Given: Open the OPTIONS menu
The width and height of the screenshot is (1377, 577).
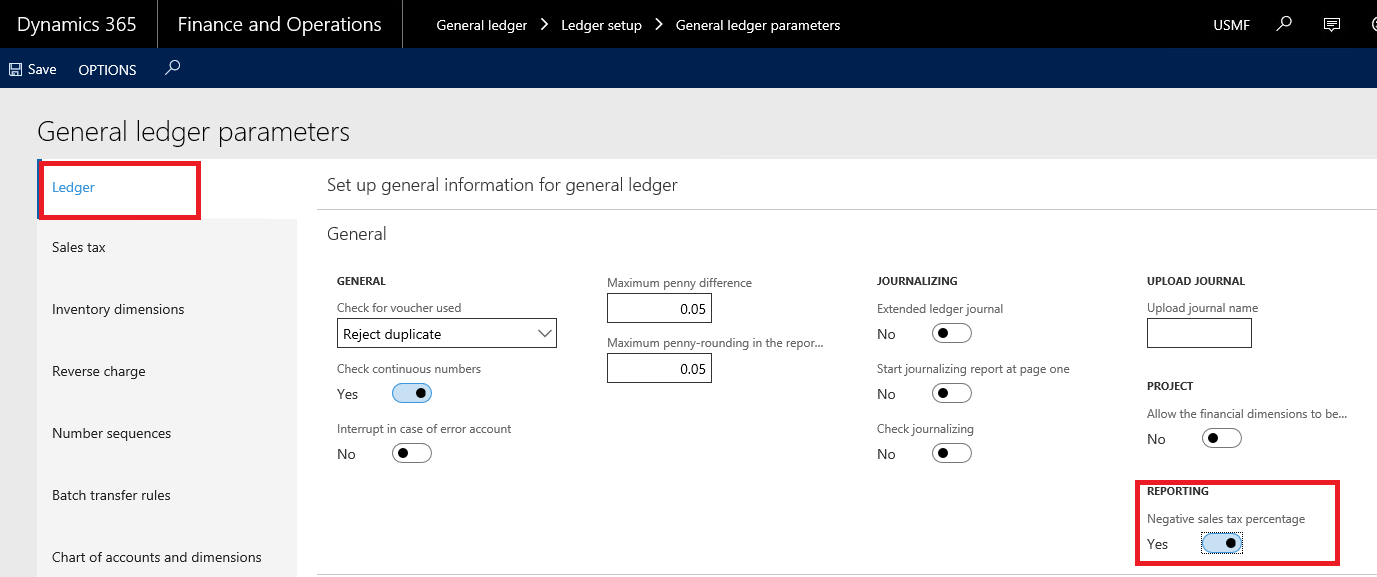Looking at the screenshot, I should click(x=108, y=70).
